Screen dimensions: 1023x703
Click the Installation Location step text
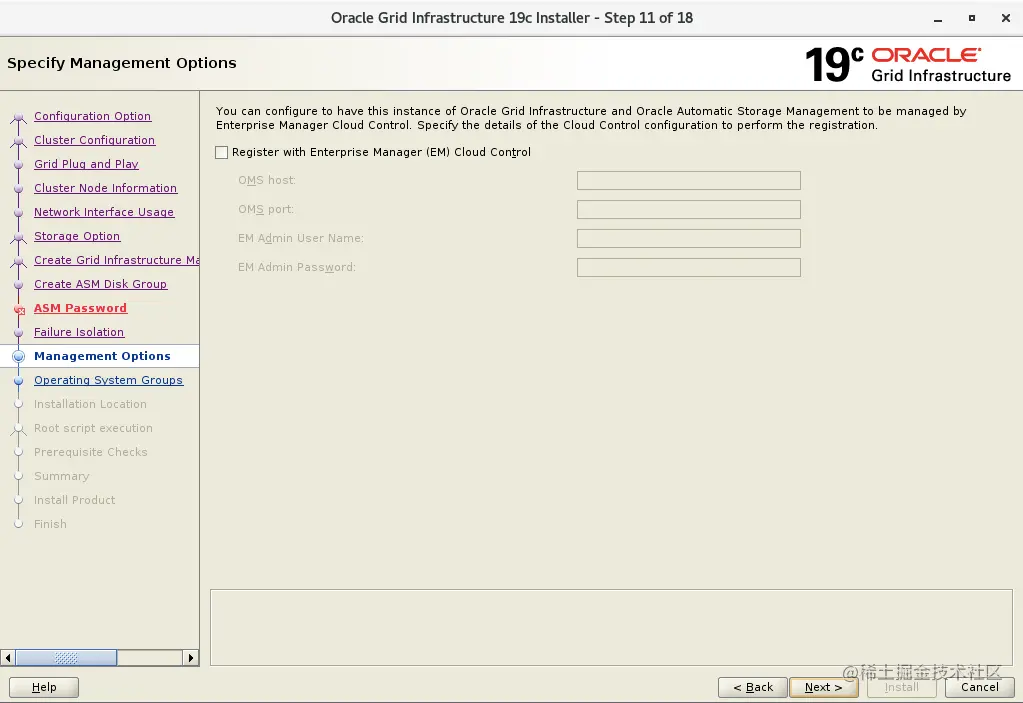(x=90, y=404)
